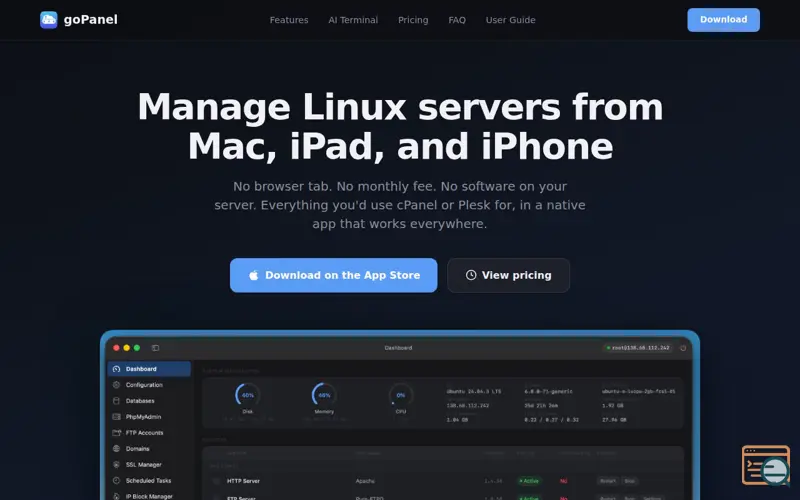Image resolution: width=800 pixels, height=500 pixels.
Task: Click the 0.22 / 0.27 / 0.32 load value
Action: click(x=552, y=420)
